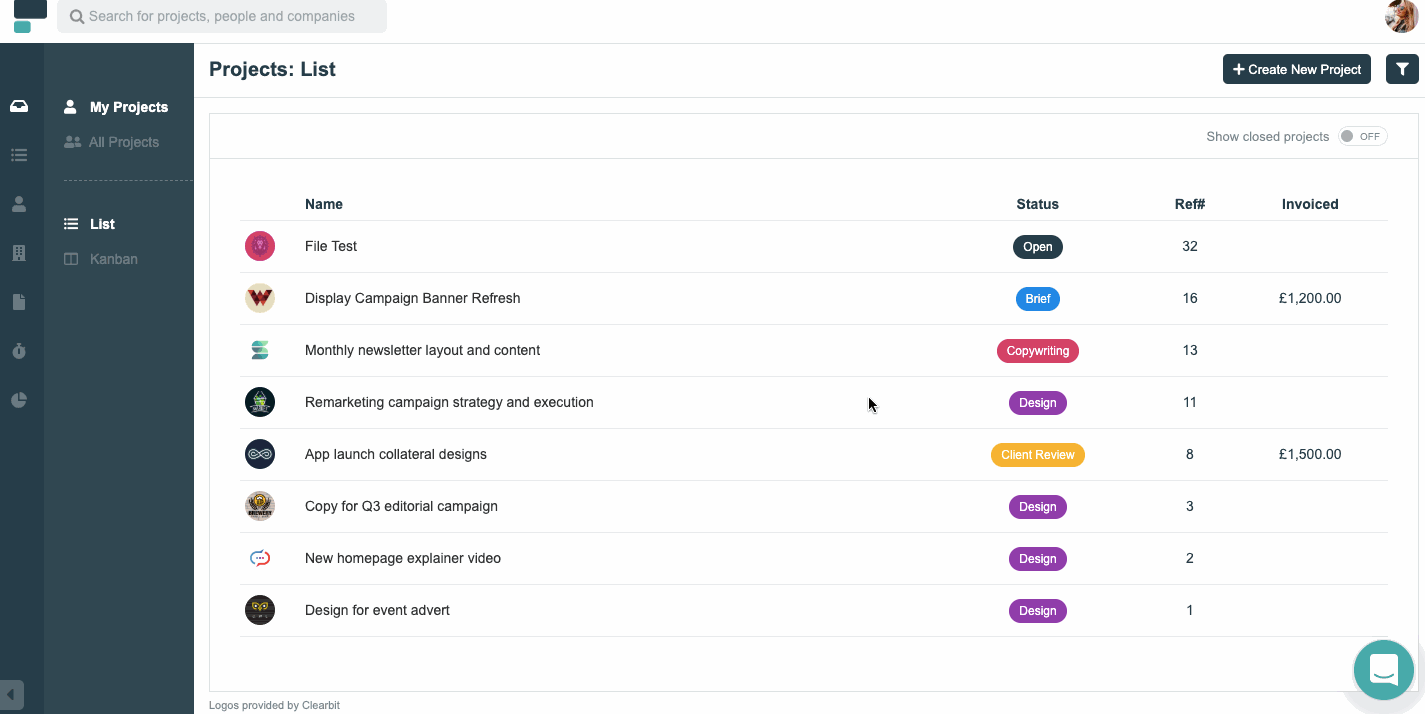Open the people sidebar icon

(19, 204)
